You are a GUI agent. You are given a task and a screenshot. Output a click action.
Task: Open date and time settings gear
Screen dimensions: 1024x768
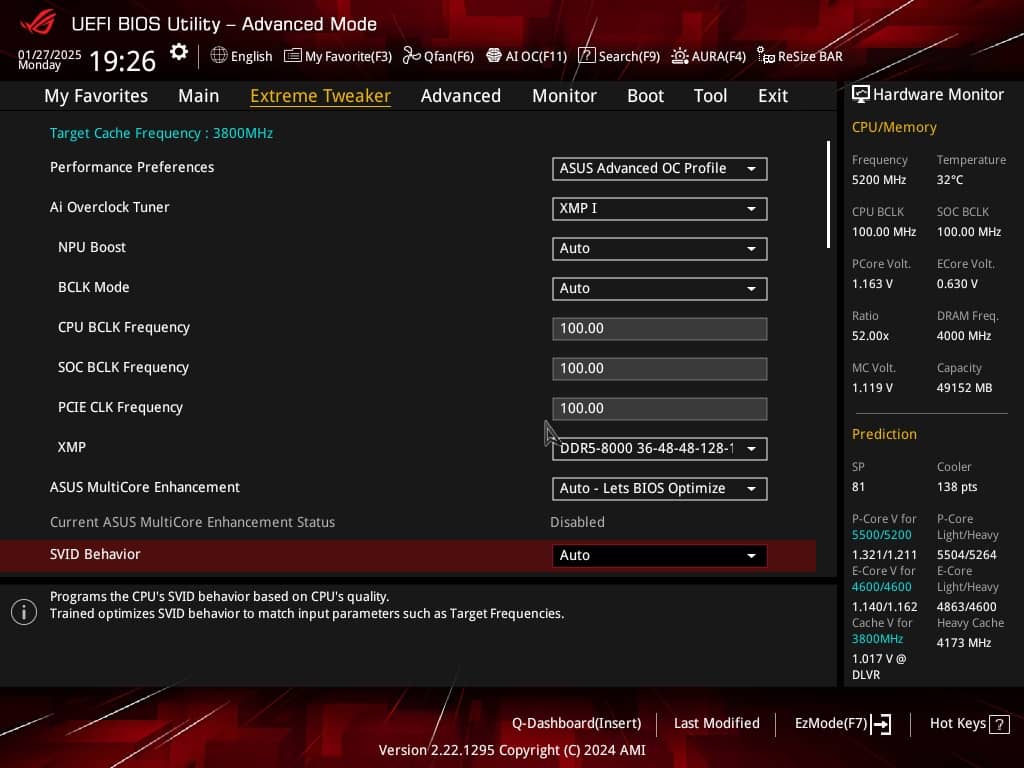(178, 52)
